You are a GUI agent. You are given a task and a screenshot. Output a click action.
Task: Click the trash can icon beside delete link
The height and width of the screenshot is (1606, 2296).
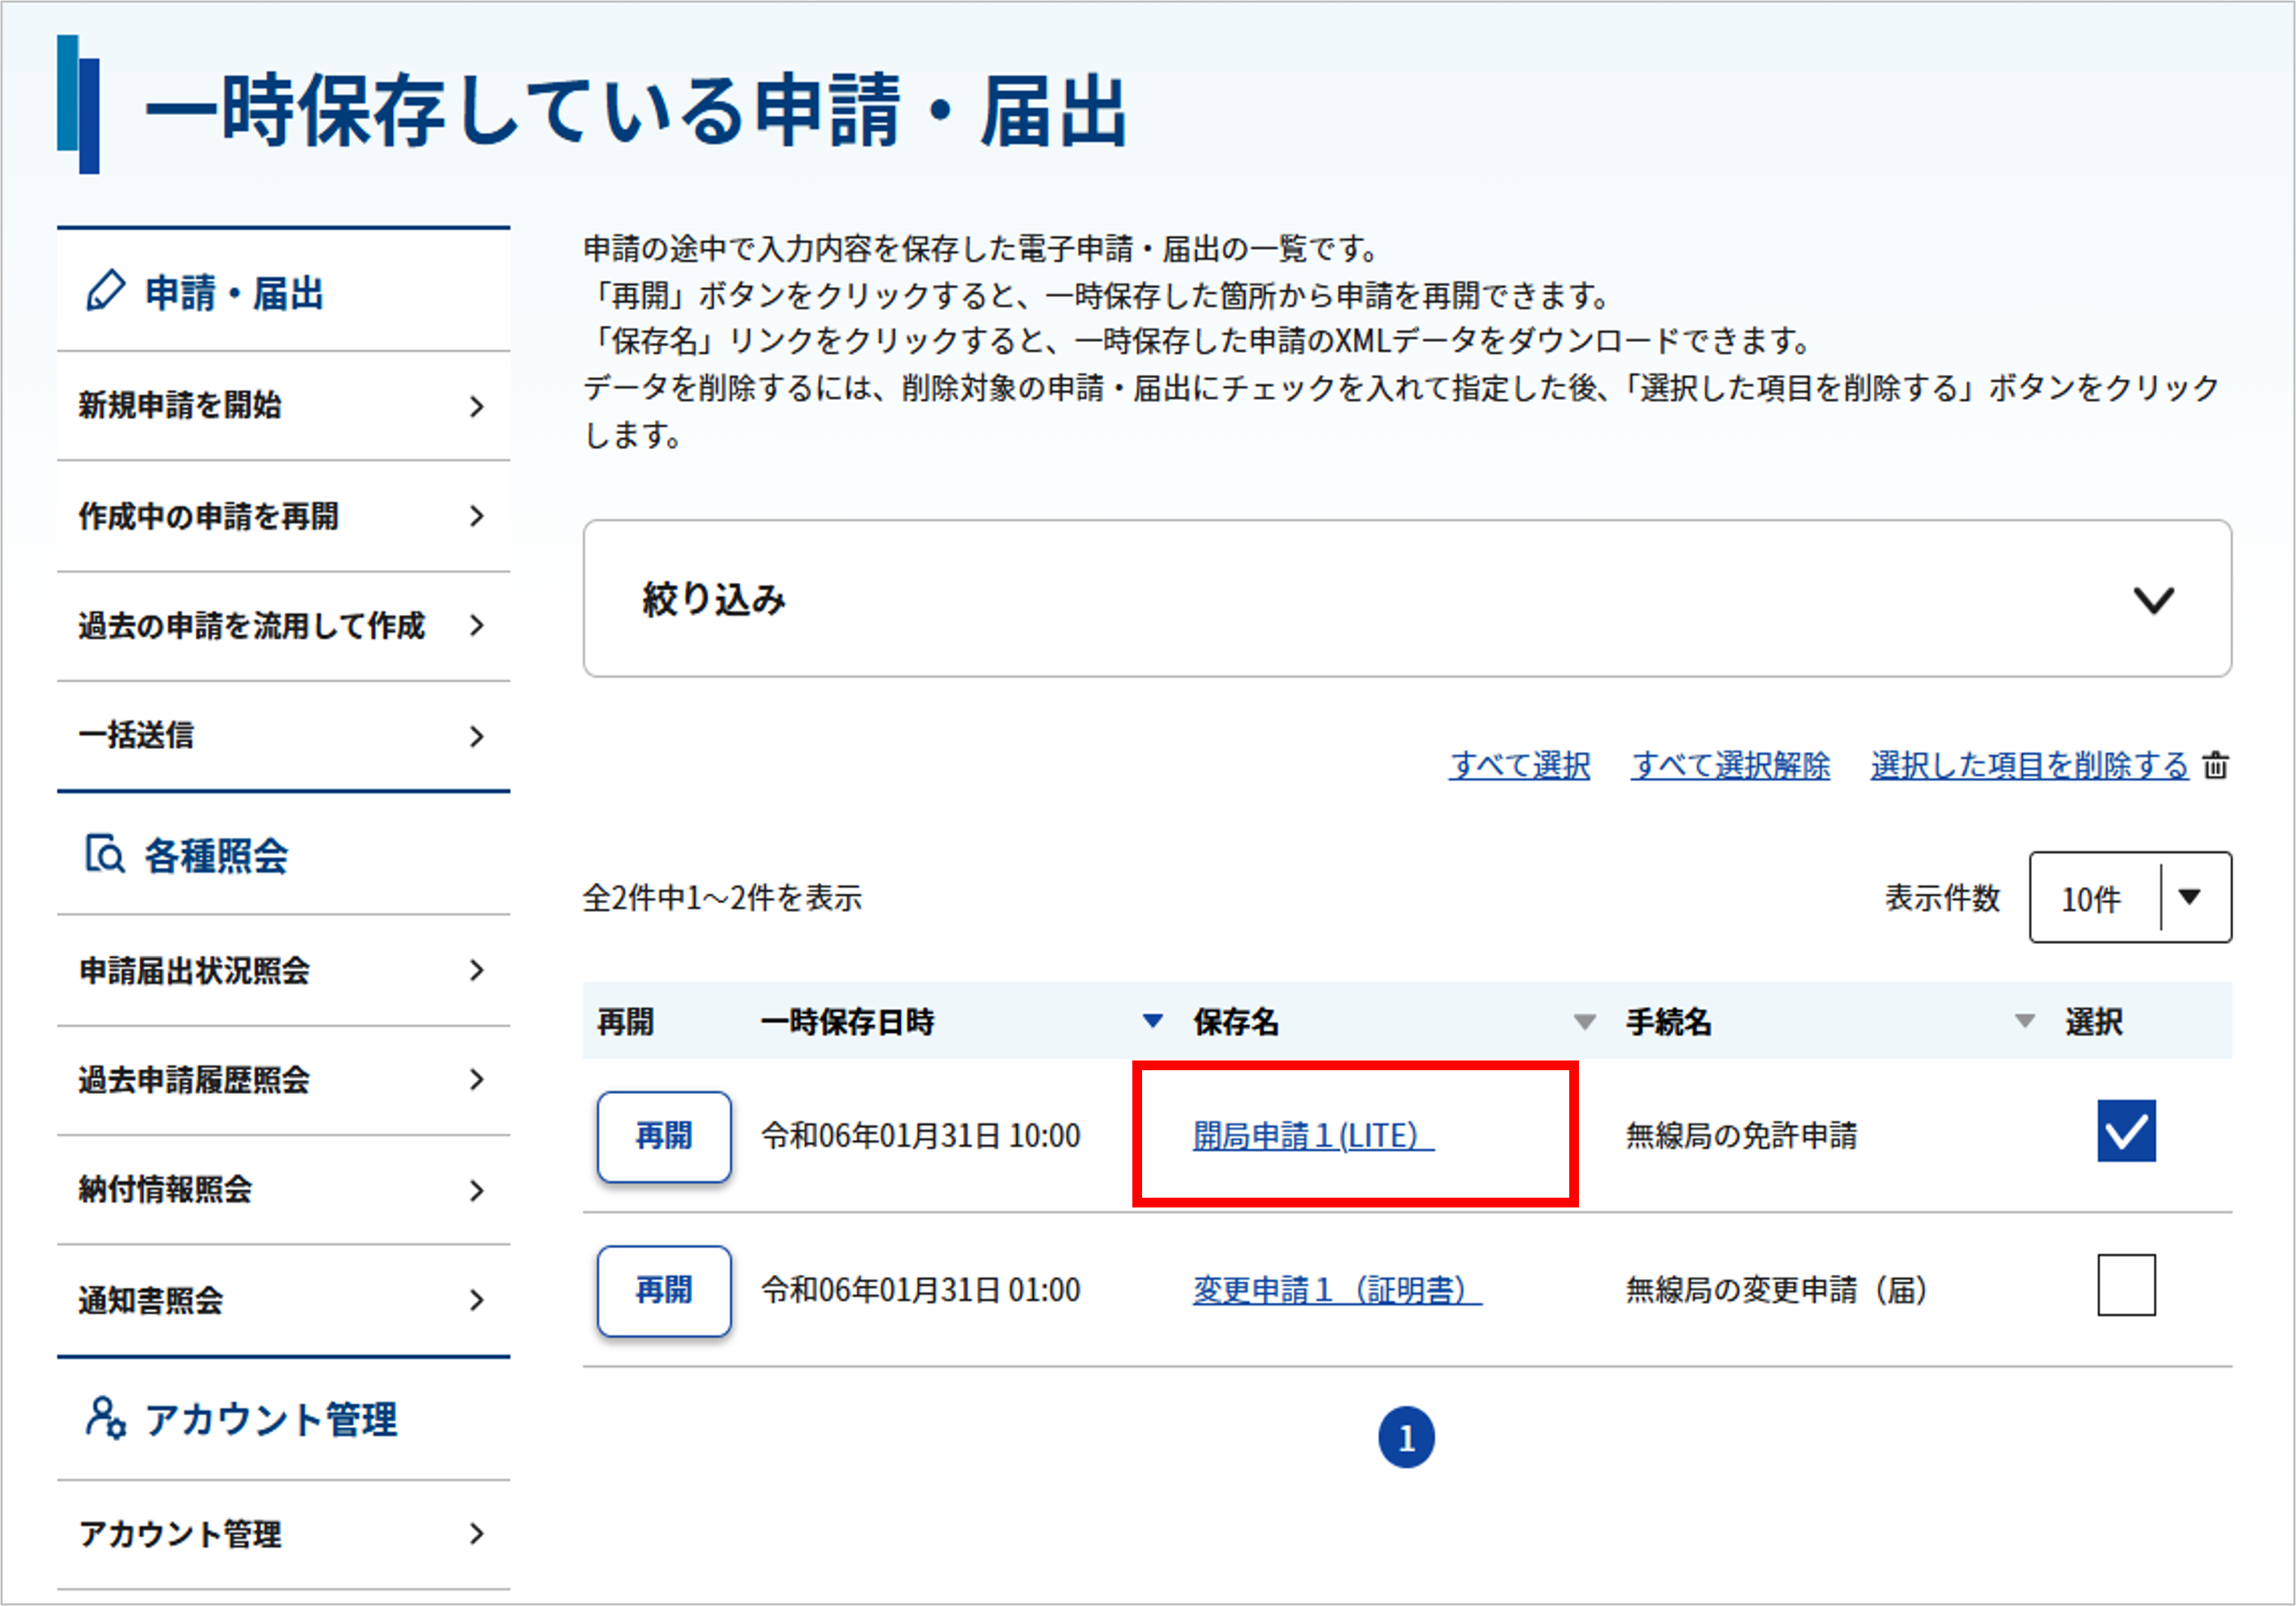2216,765
